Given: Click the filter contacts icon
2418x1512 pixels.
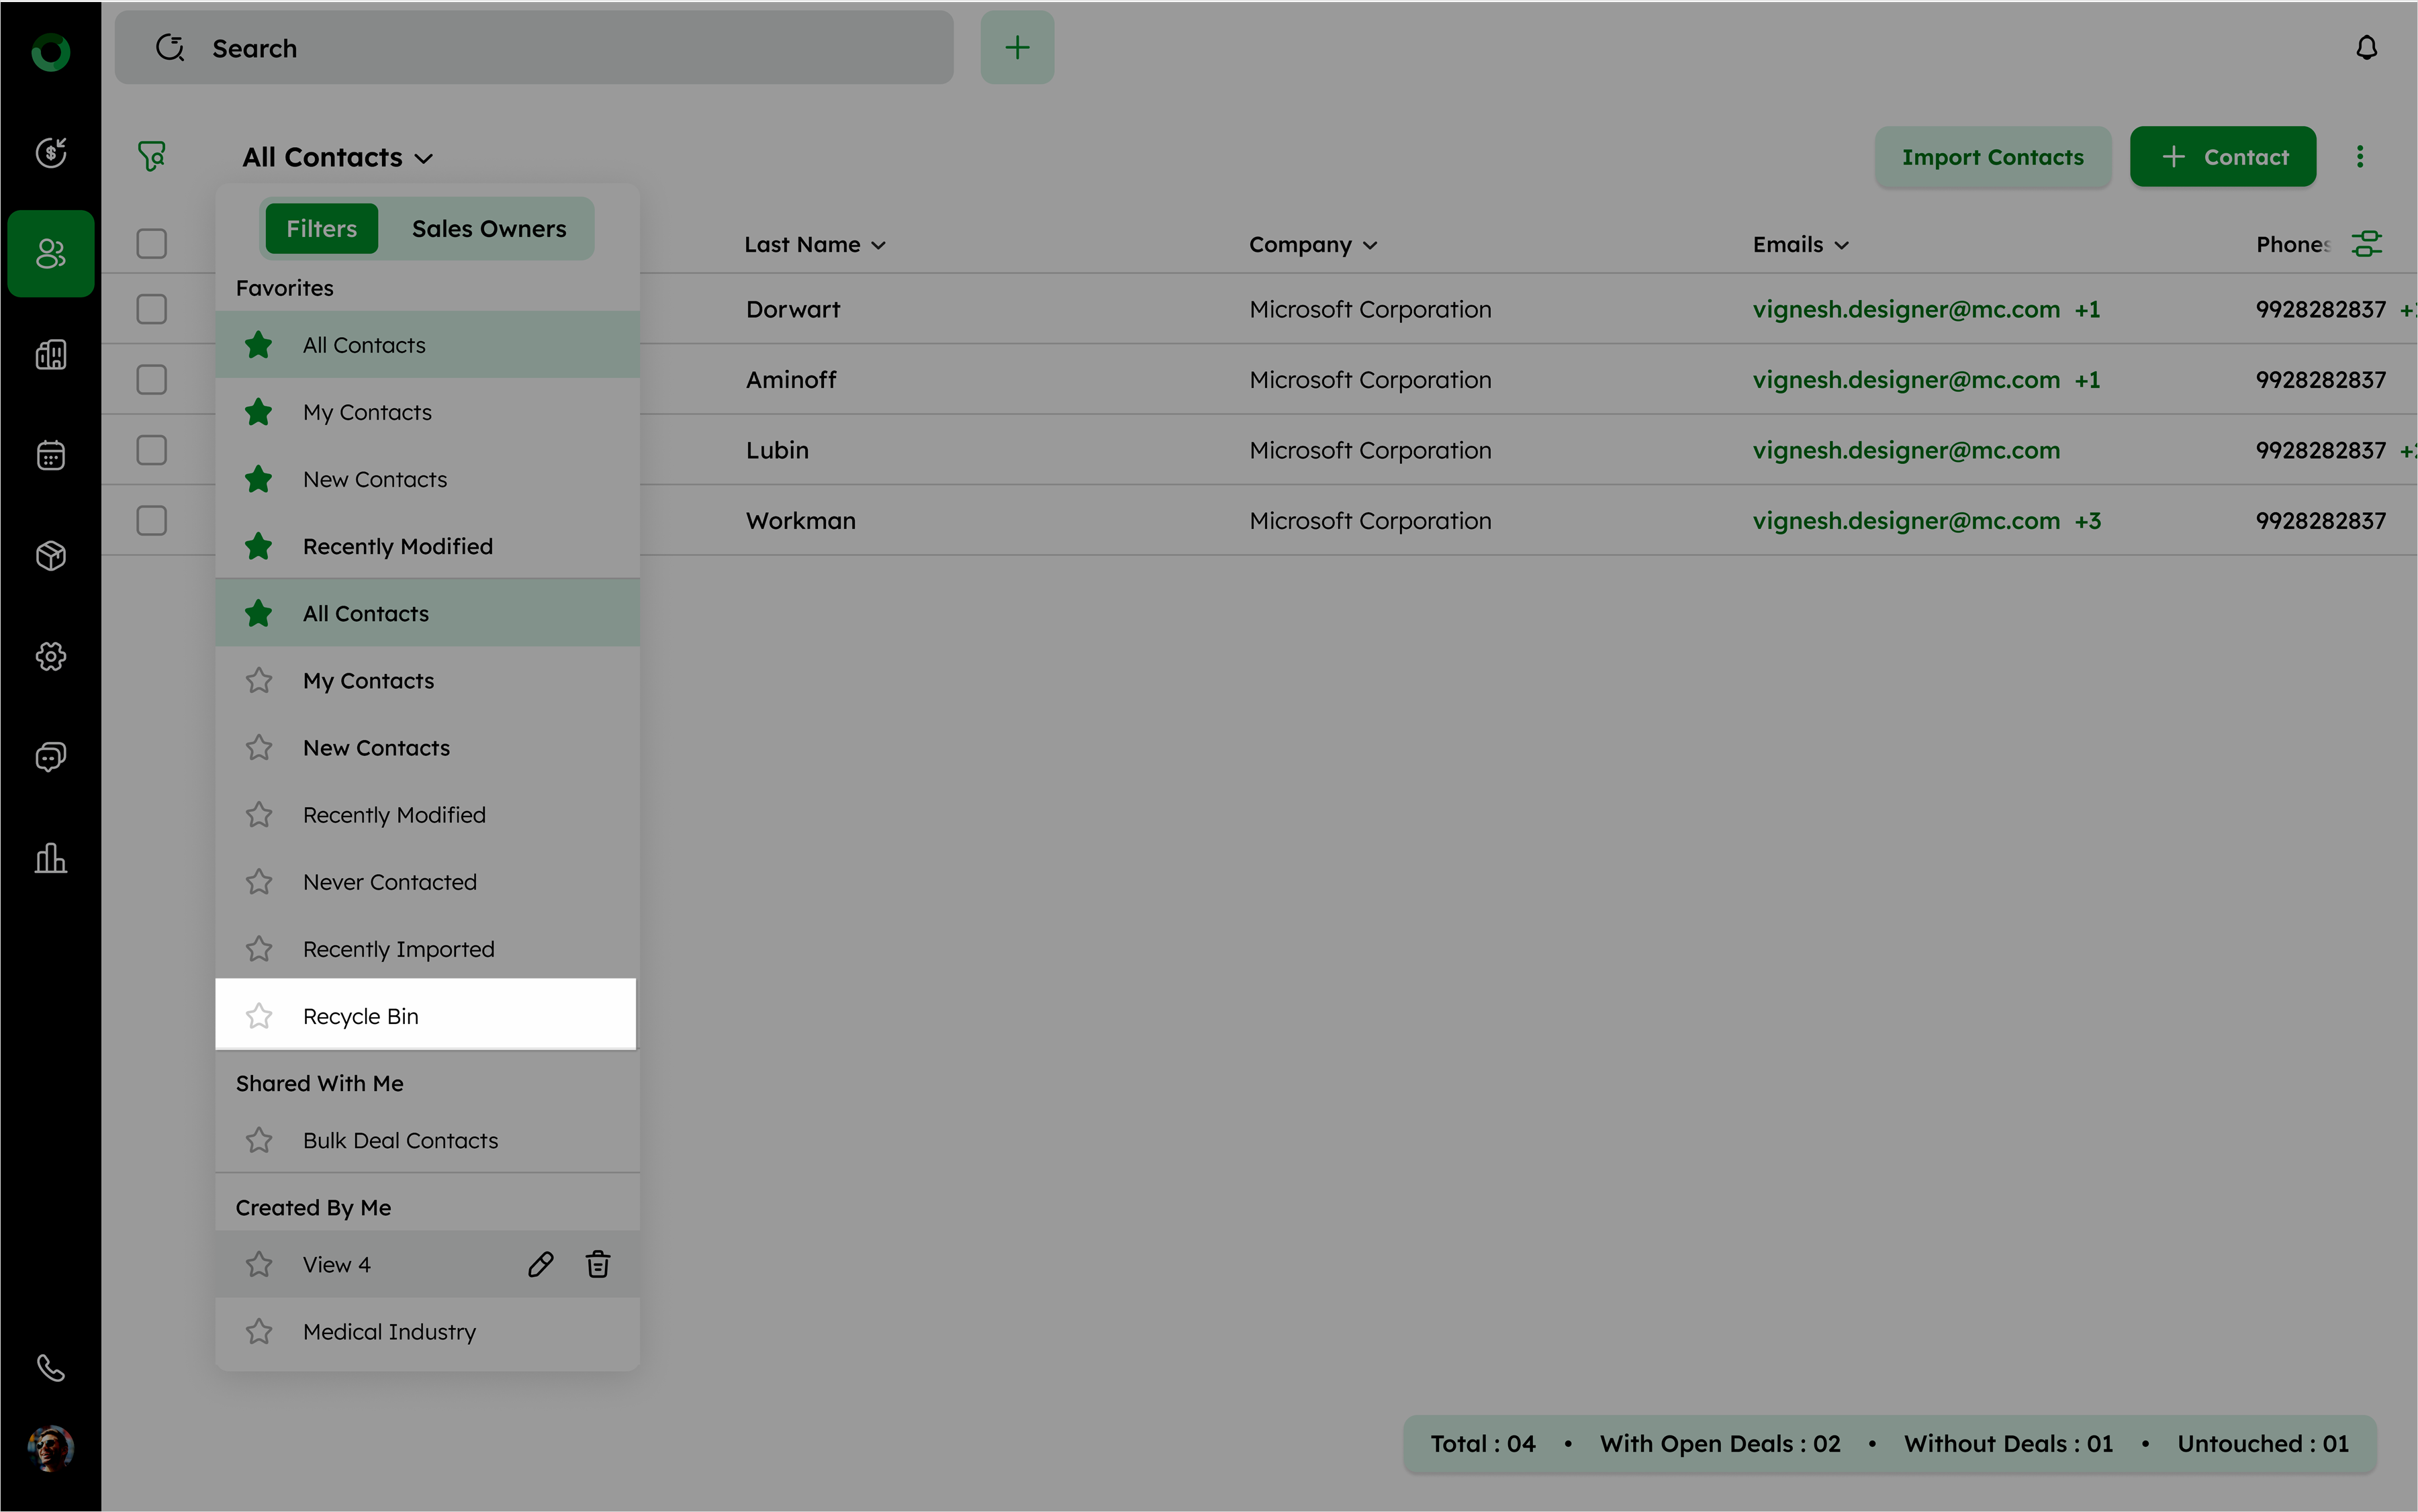Looking at the screenshot, I should tap(152, 156).
